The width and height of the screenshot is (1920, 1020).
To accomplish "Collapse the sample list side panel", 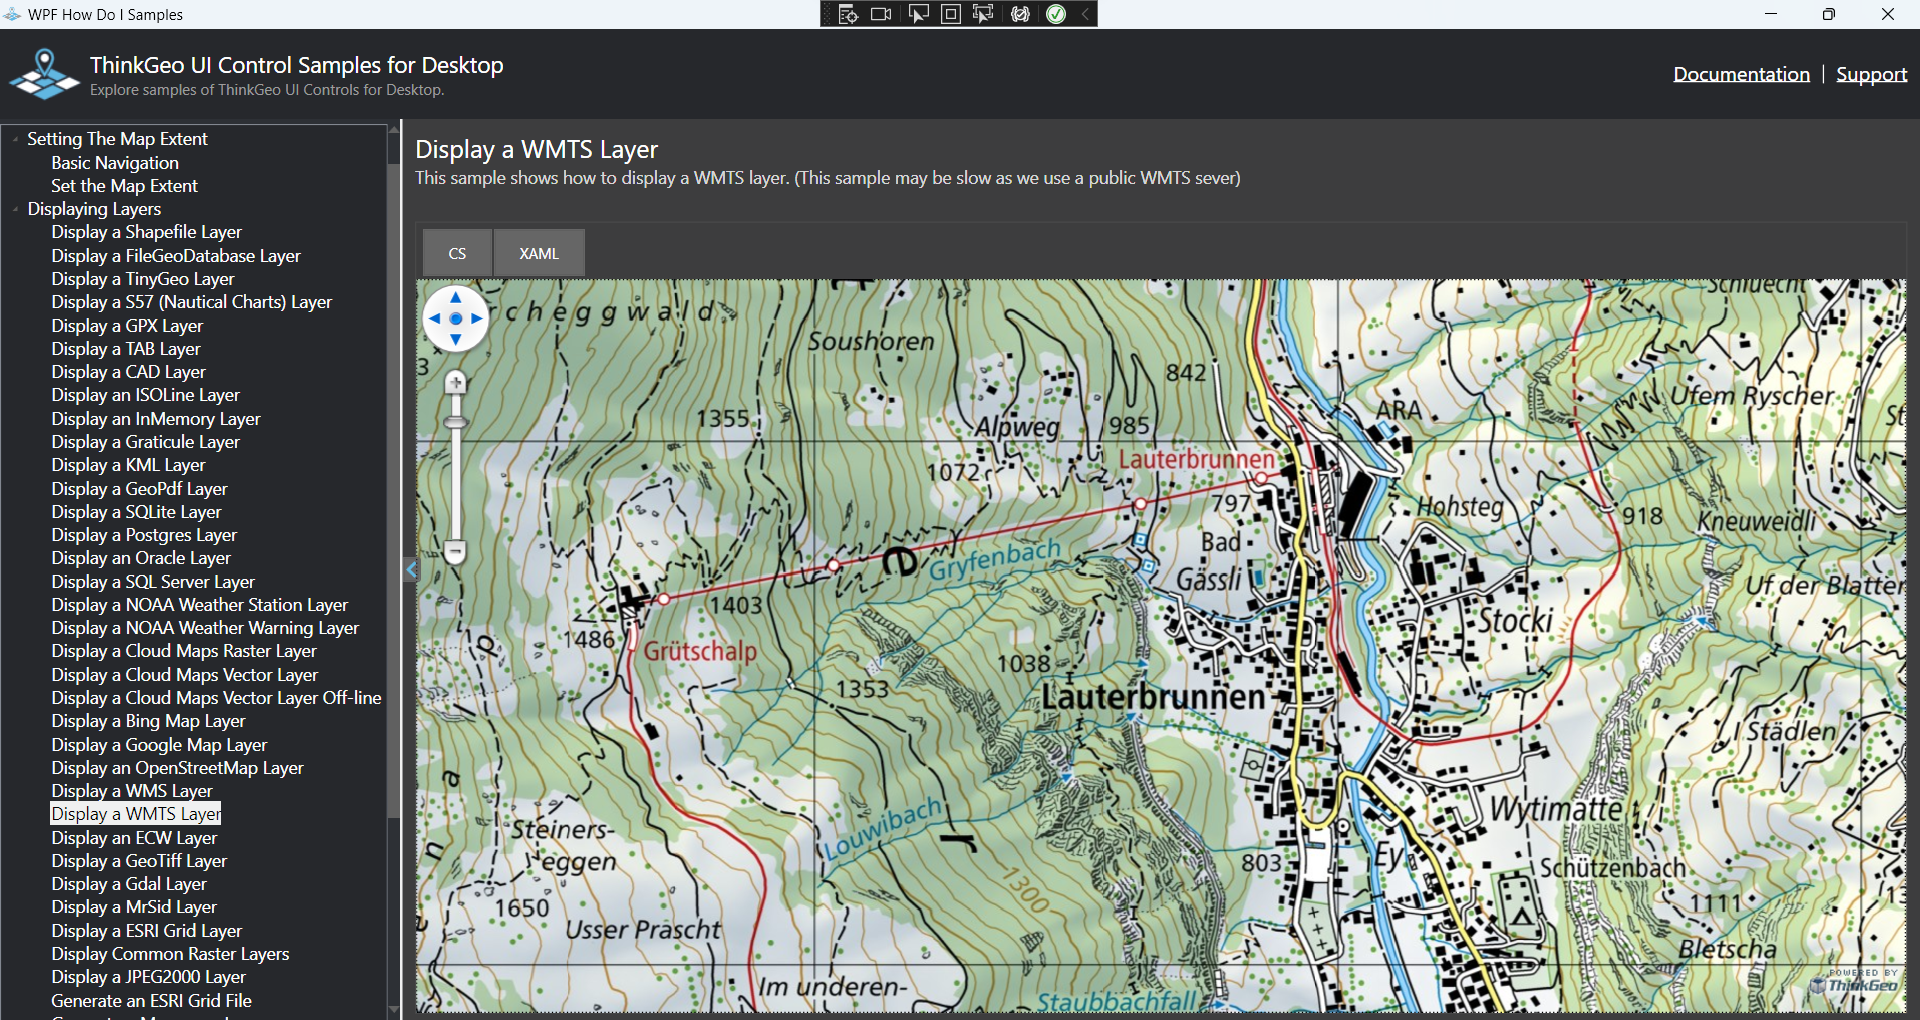I will click(410, 570).
